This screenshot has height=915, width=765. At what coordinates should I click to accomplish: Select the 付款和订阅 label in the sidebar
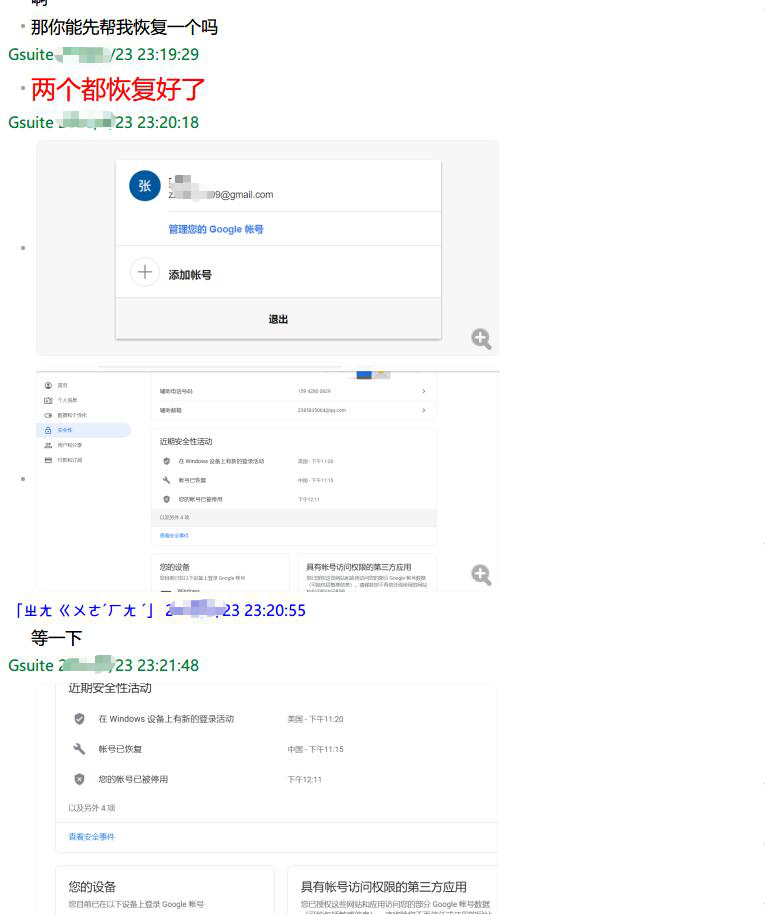click(69, 460)
